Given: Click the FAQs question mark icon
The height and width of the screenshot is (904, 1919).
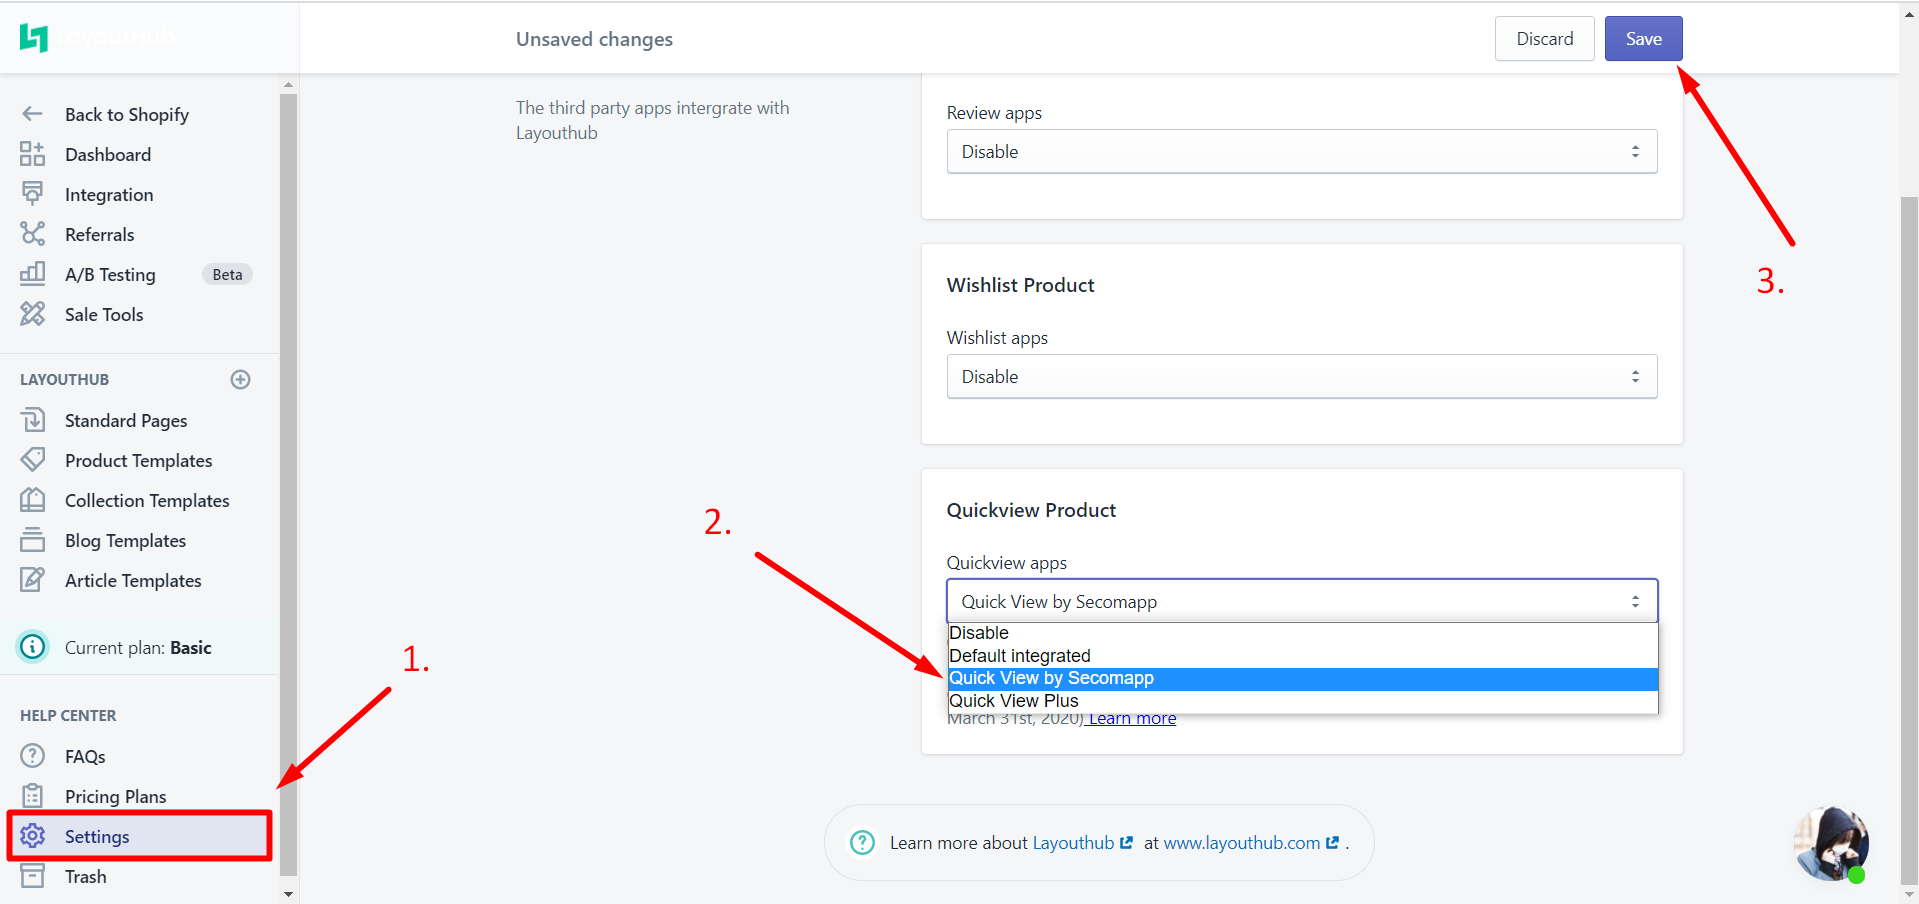Looking at the screenshot, I should [x=32, y=755].
